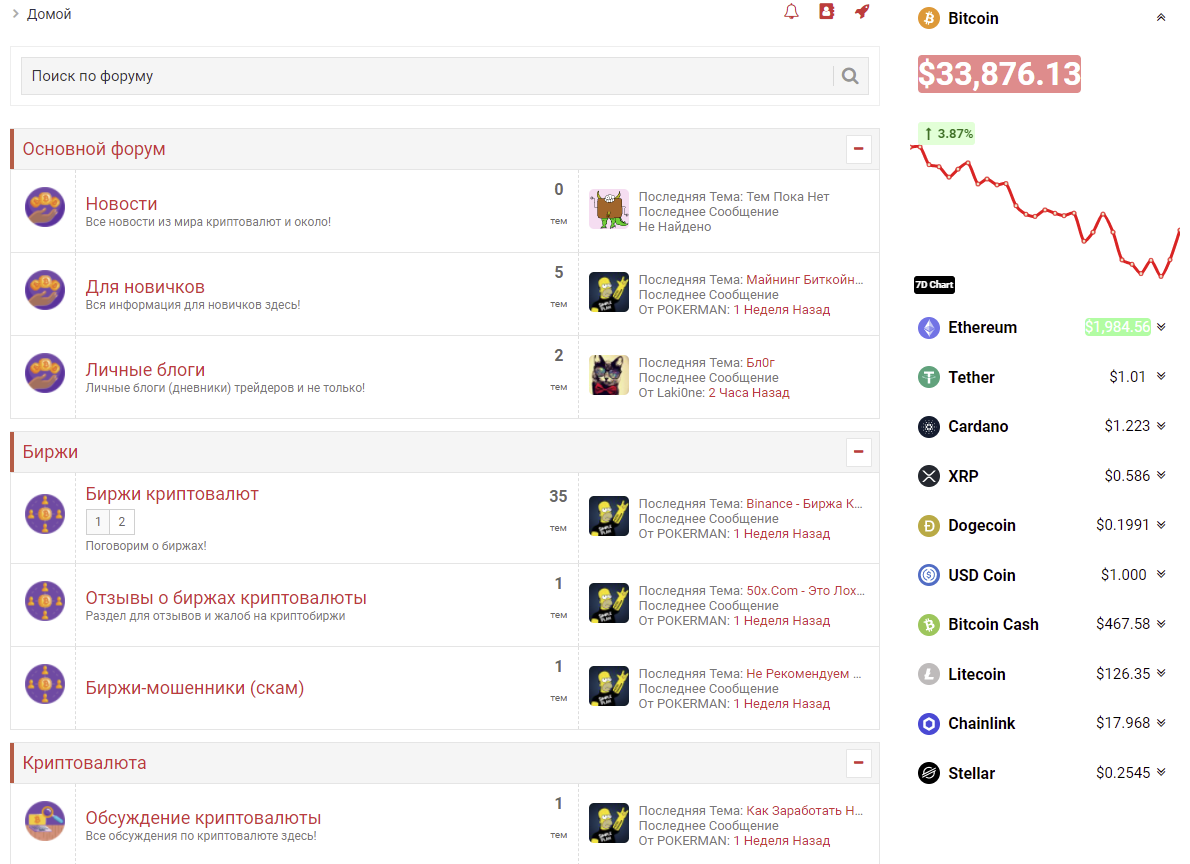The width and height of the screenshot is (1190, 864).
Task: Click the Bitcoin coin logo
Action: click(x=928, y=17)
